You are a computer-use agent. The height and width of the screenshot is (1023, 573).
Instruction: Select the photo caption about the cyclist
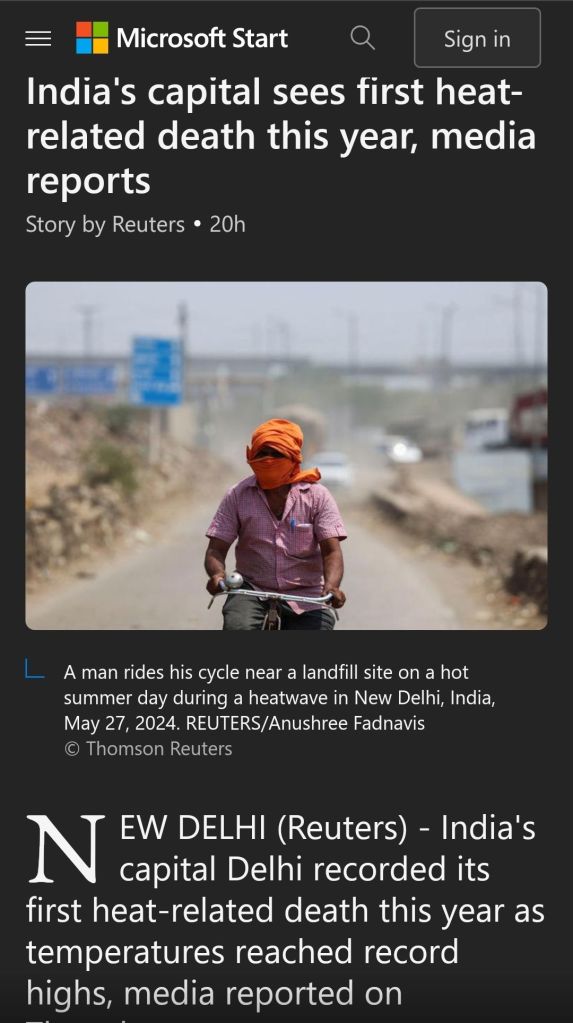point(279,697)
